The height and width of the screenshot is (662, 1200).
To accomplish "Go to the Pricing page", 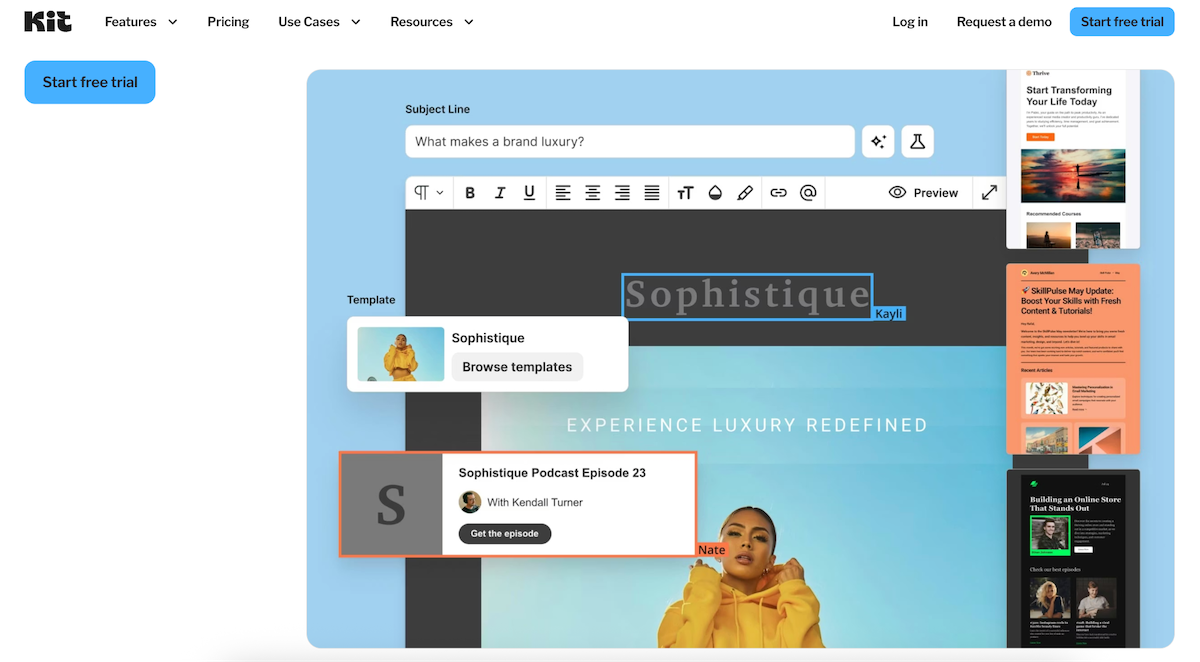I will pos(228,22).
